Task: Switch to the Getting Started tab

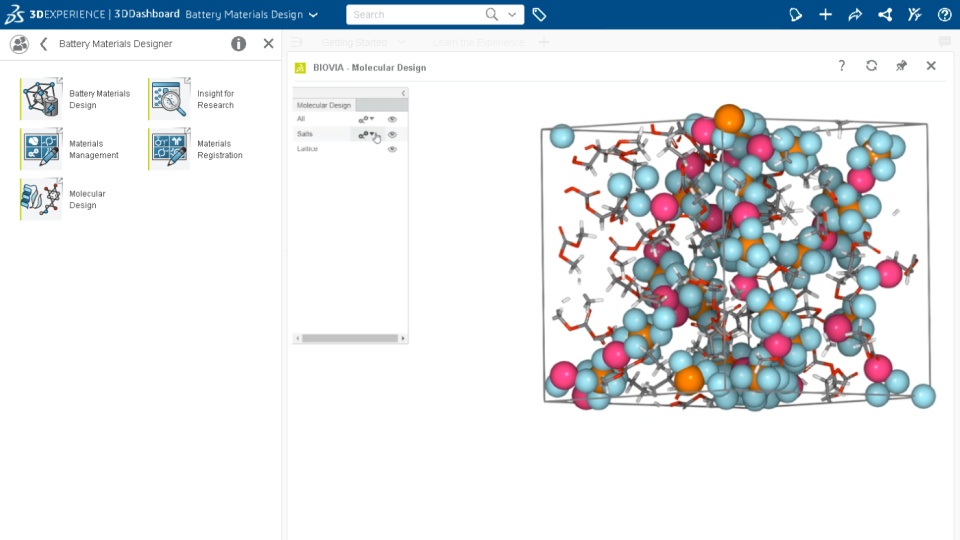Action: click(x=354, y=42)
